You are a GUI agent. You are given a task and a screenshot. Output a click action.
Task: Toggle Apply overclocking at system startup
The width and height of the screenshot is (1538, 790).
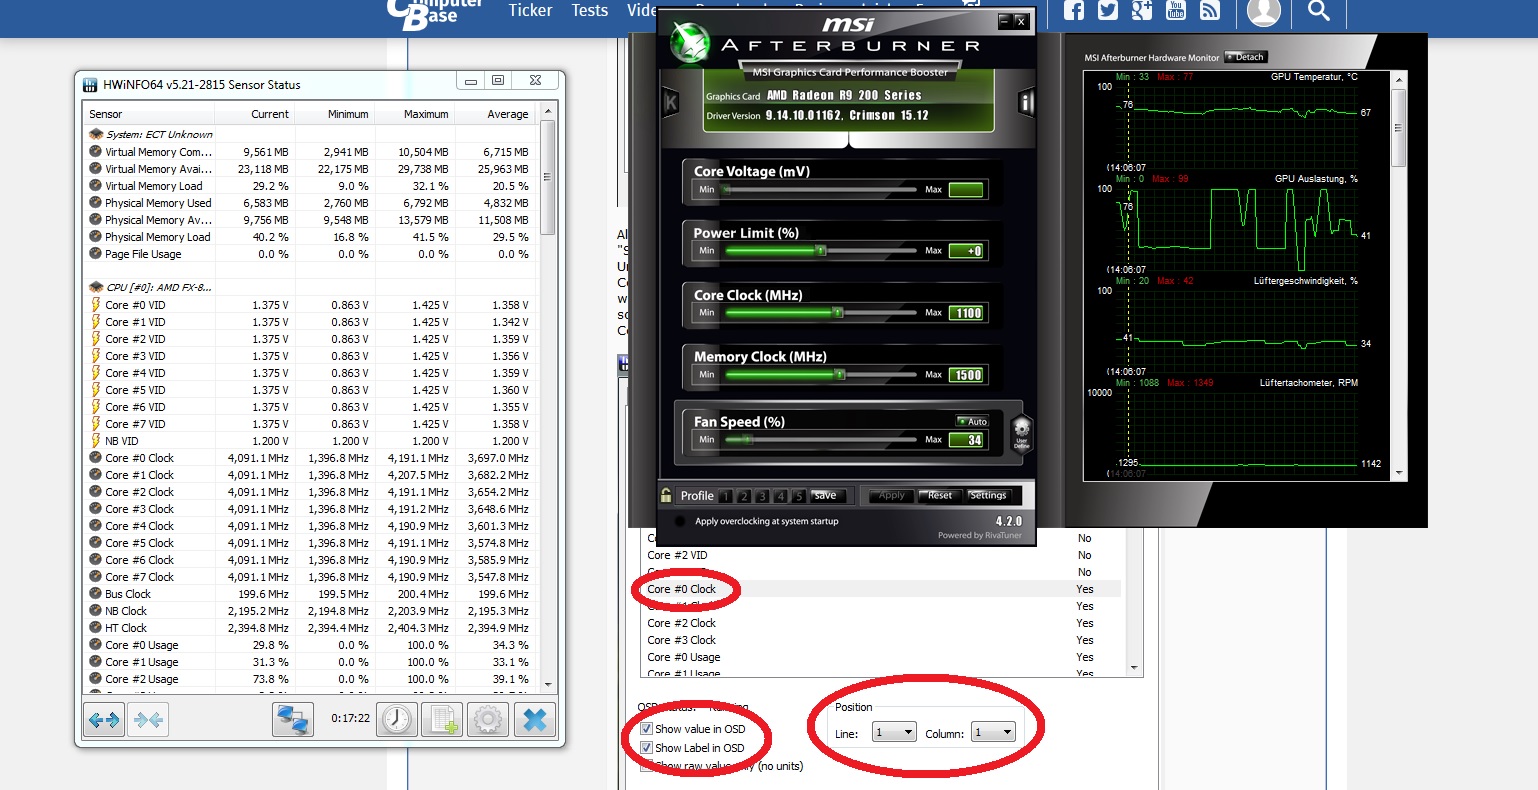(680, 521)
